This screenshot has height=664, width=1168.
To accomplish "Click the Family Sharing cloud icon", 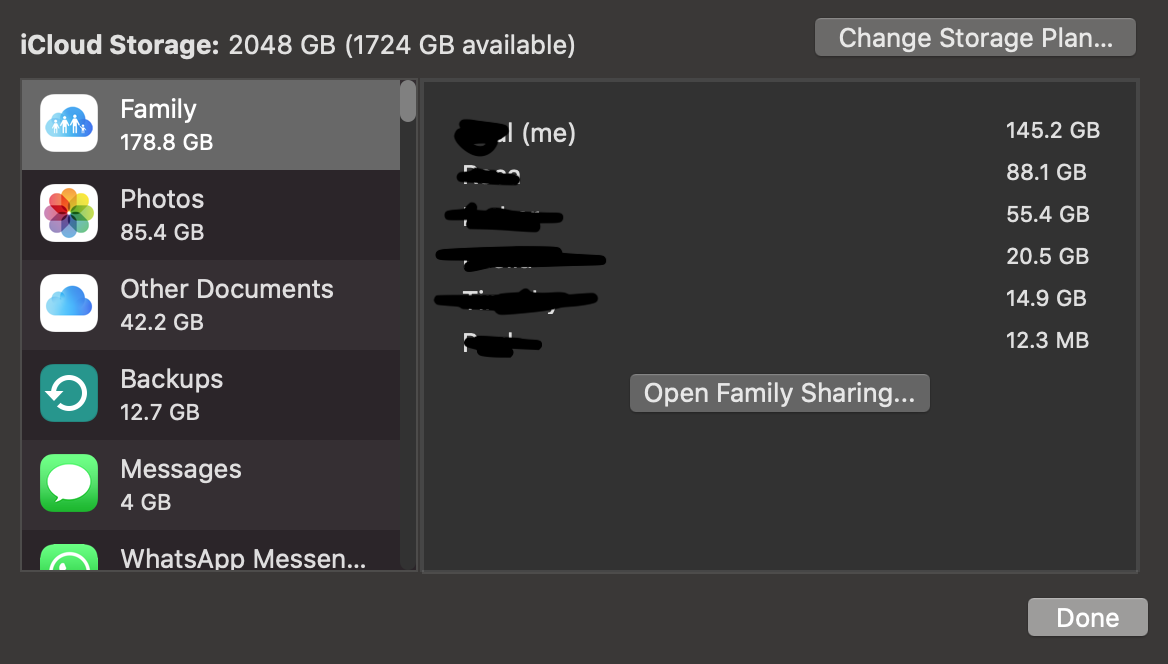I will tap(69, 123).
